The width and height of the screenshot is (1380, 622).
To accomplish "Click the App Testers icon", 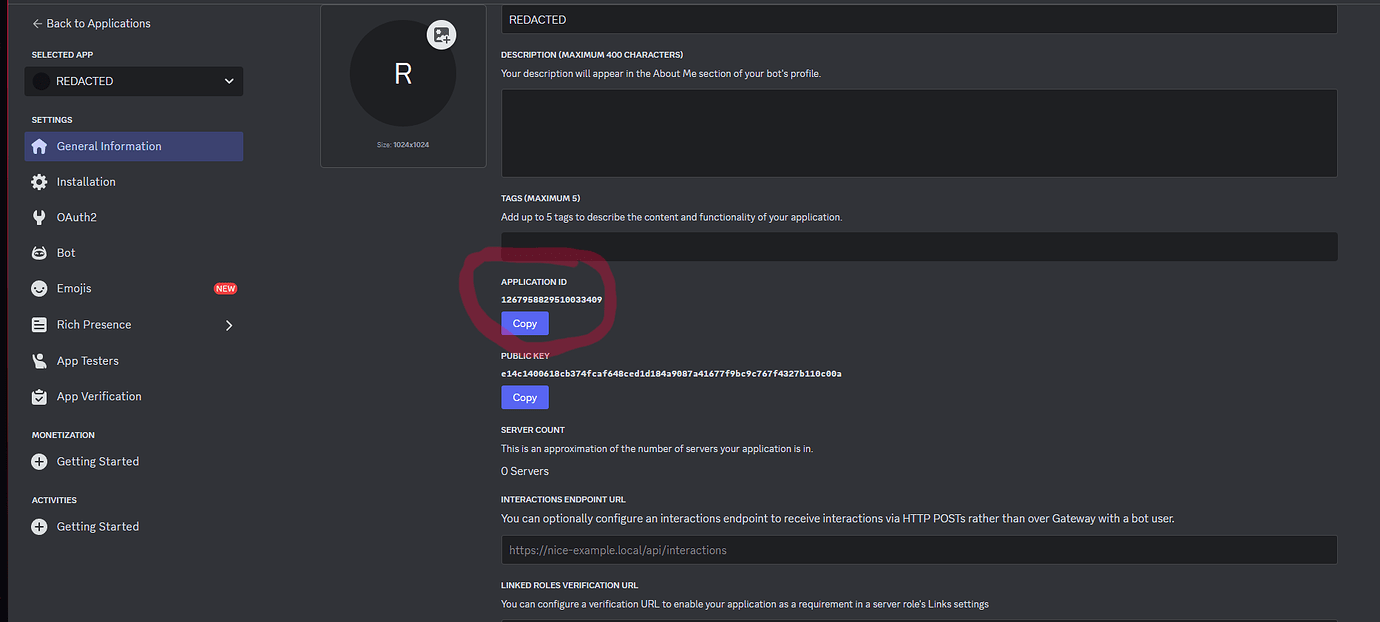I will [38, 360].
